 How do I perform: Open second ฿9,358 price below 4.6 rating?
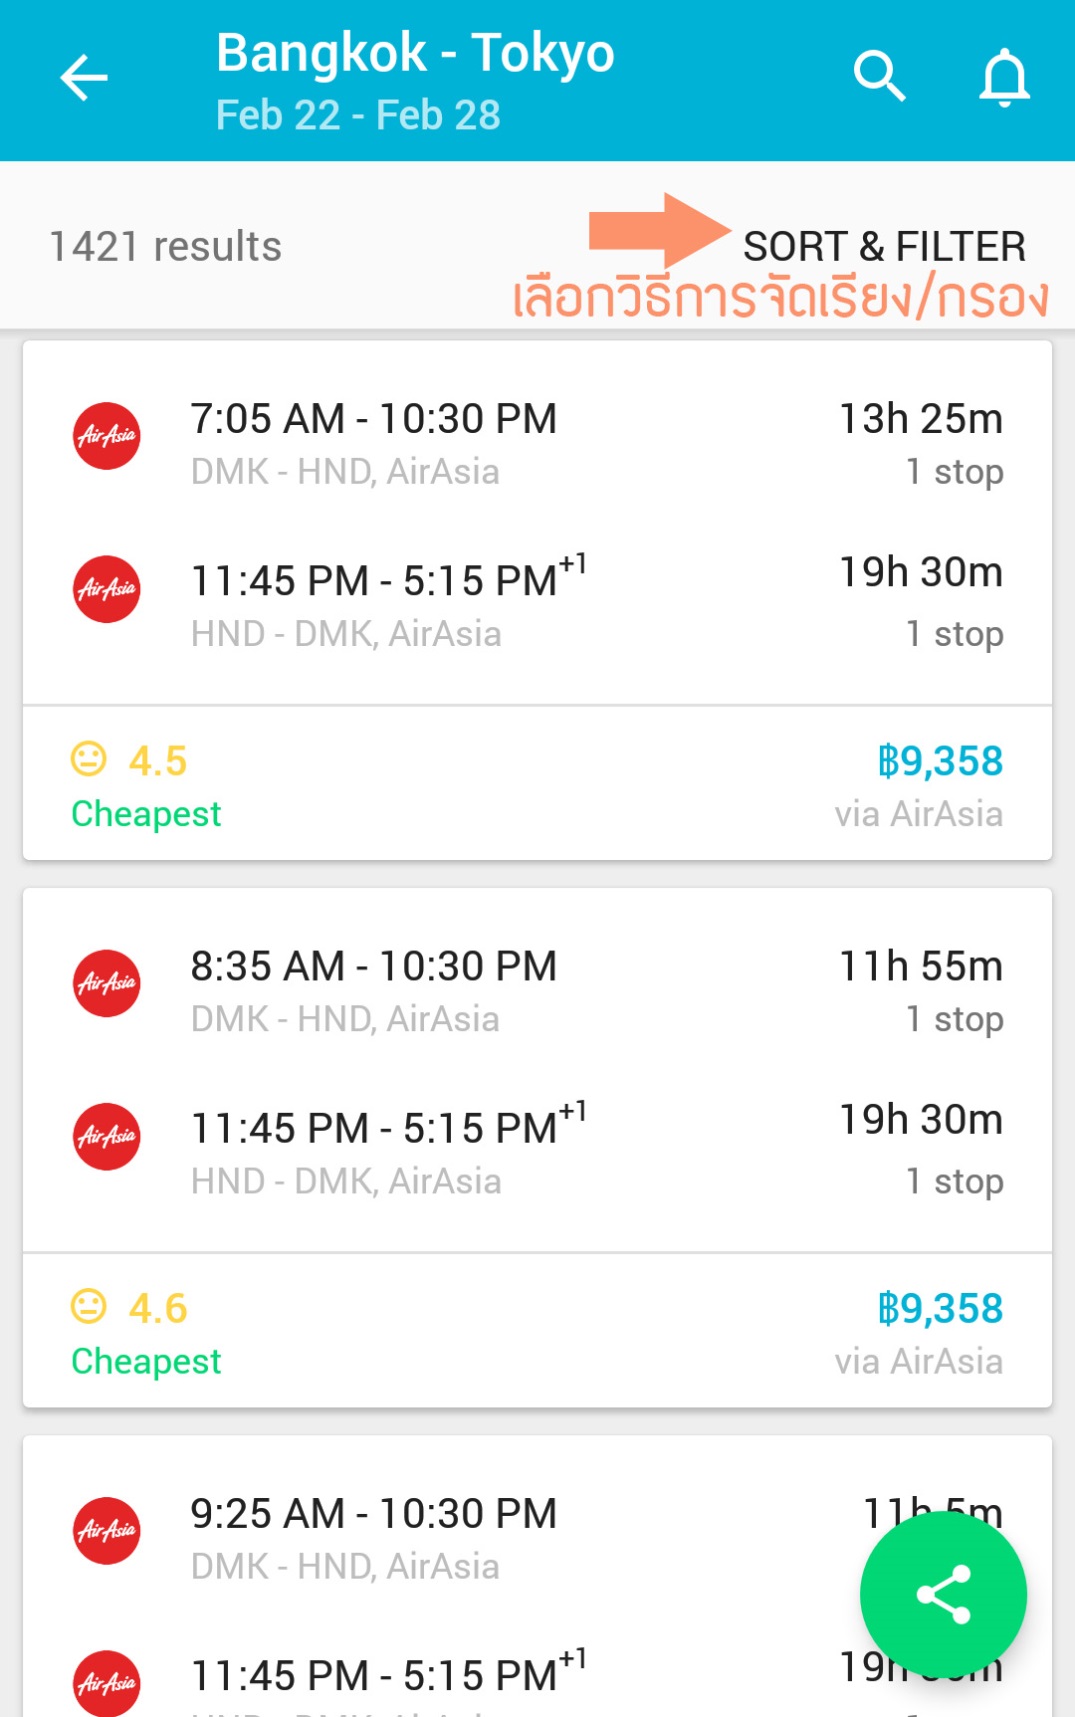click(940, 1308)
